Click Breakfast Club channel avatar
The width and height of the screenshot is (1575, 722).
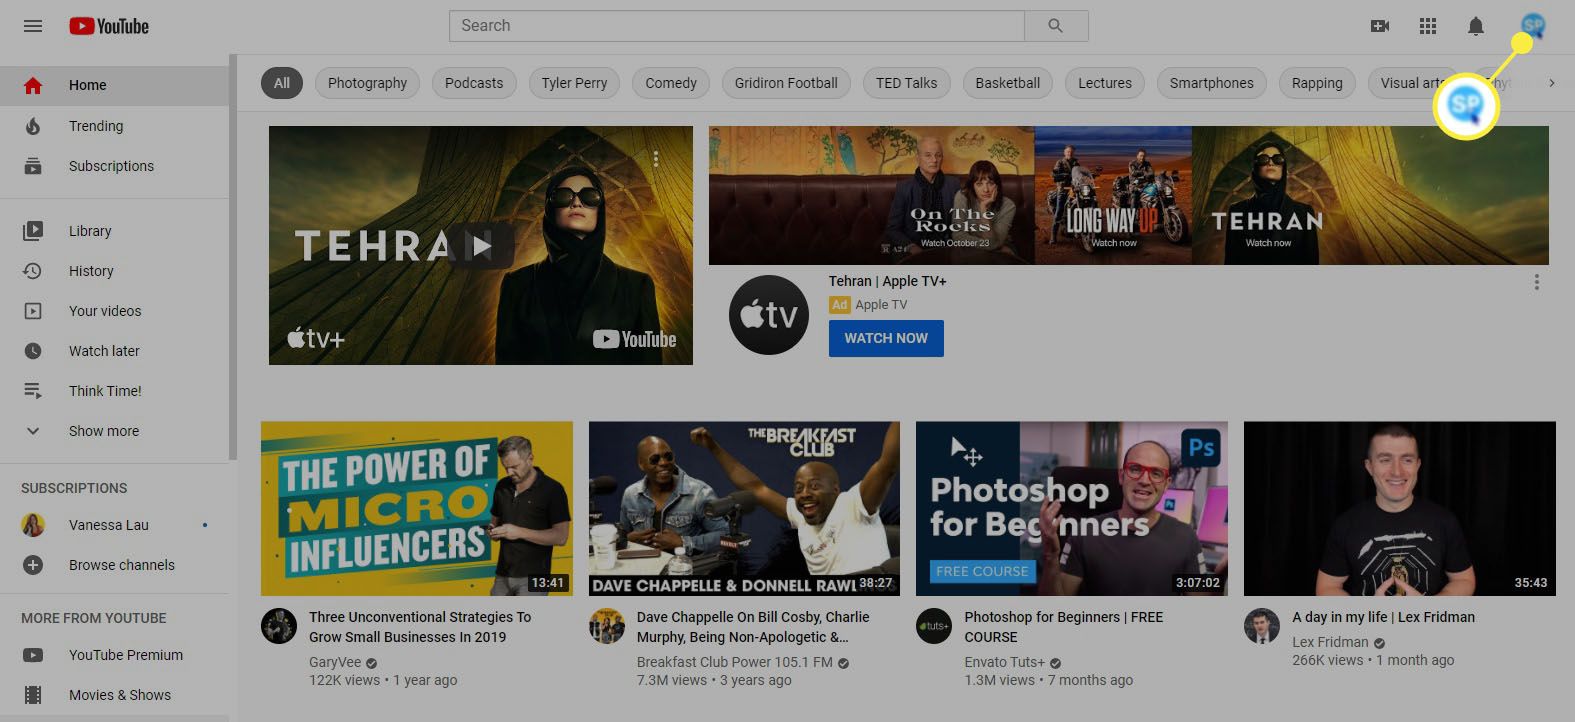pyautogui.click(x=607, y=626)
